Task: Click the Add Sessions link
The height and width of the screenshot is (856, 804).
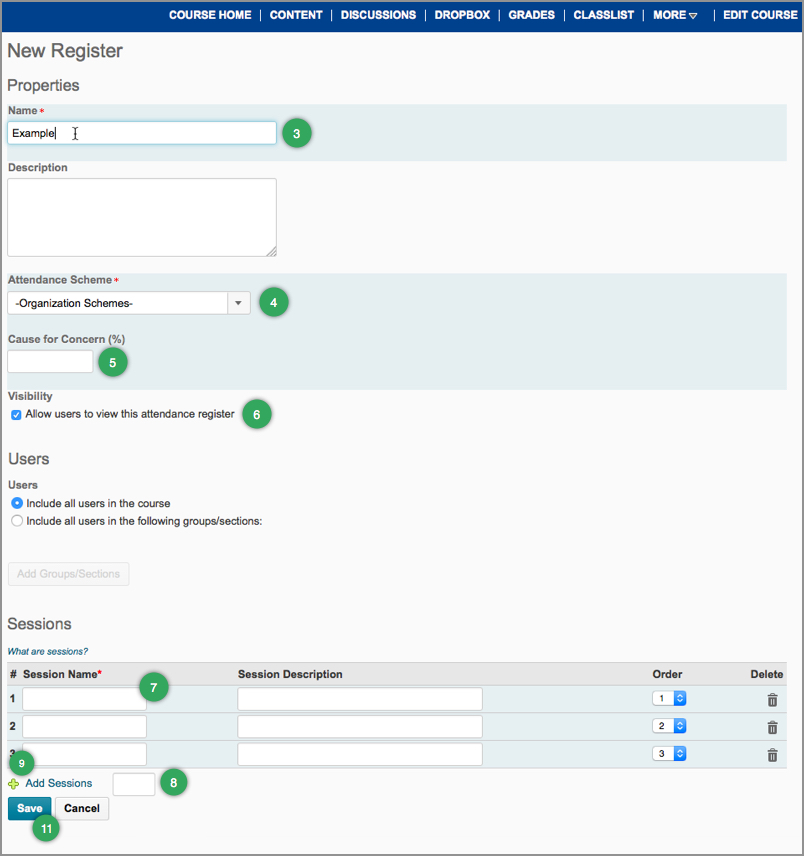Action: point(59,783)
